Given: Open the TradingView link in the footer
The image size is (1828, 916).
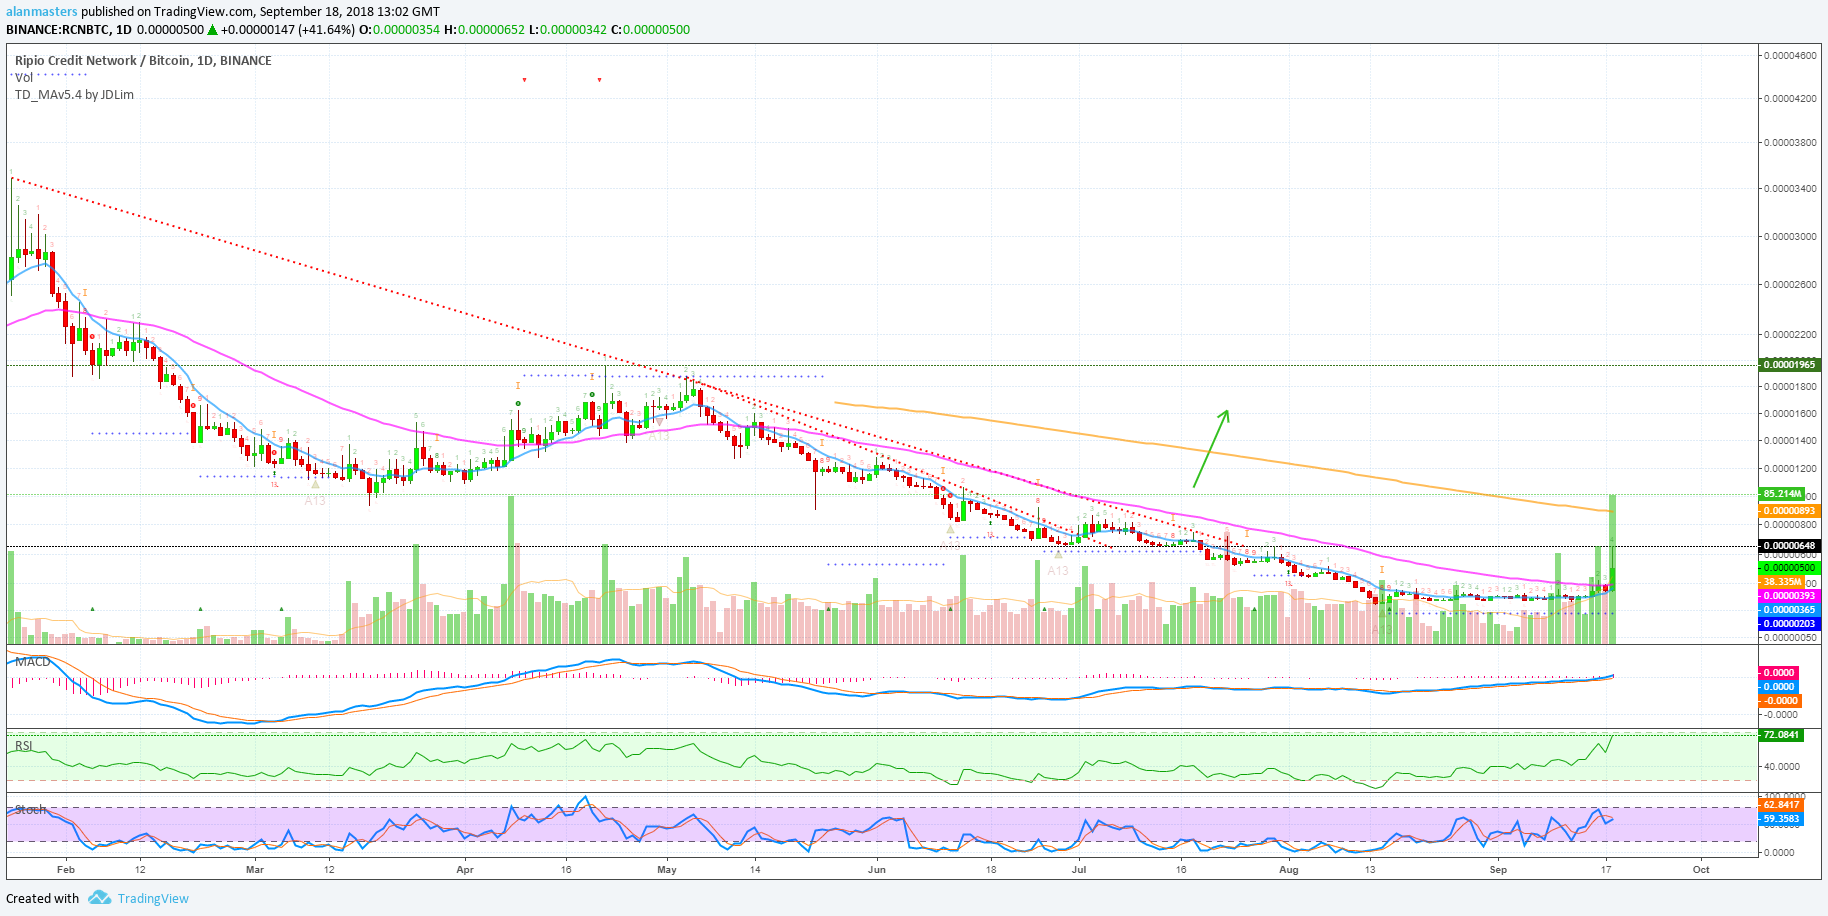Looking at the screenshot, I should coord(153,898).
